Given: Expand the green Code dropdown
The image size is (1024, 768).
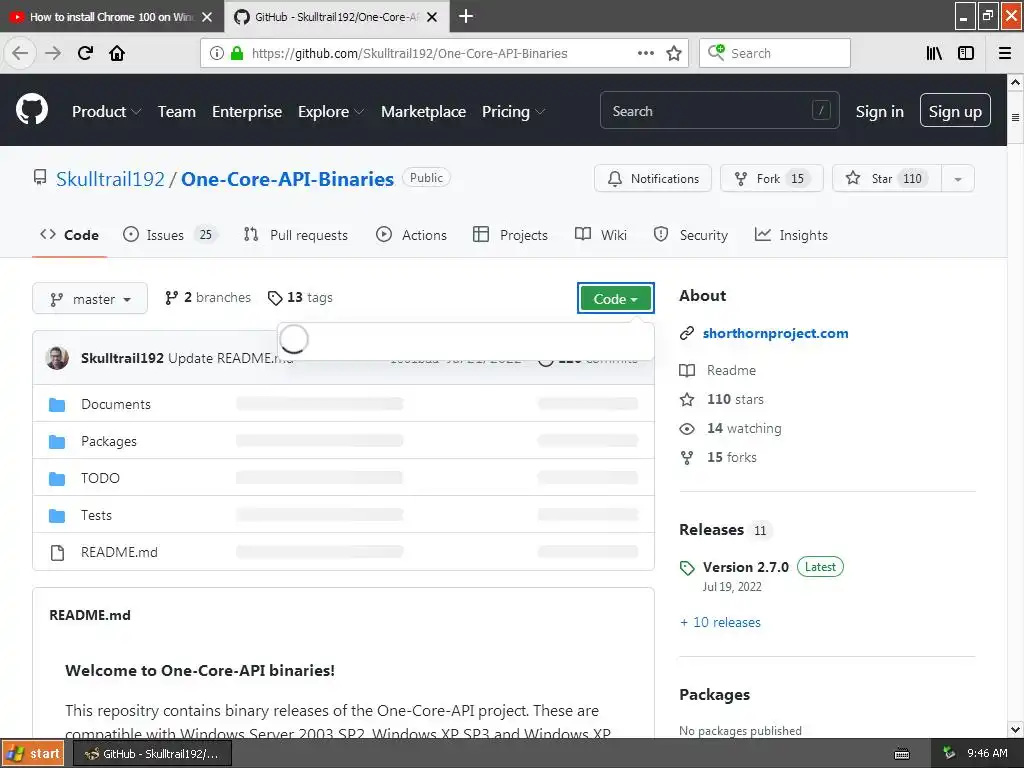Looking at the screenshot, I should [x=616, y=298].
